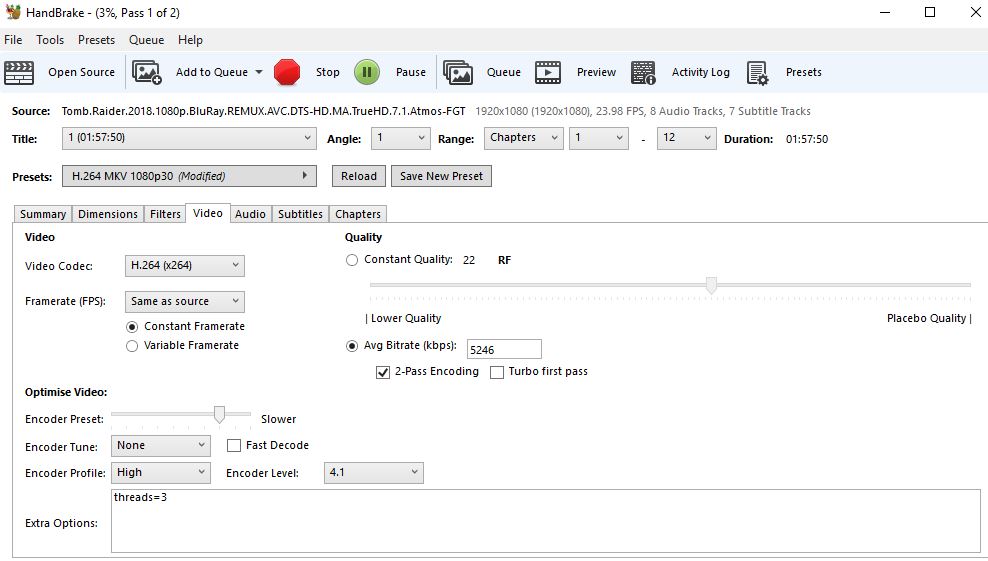Click the Presets document gear icon

[757, 72]
